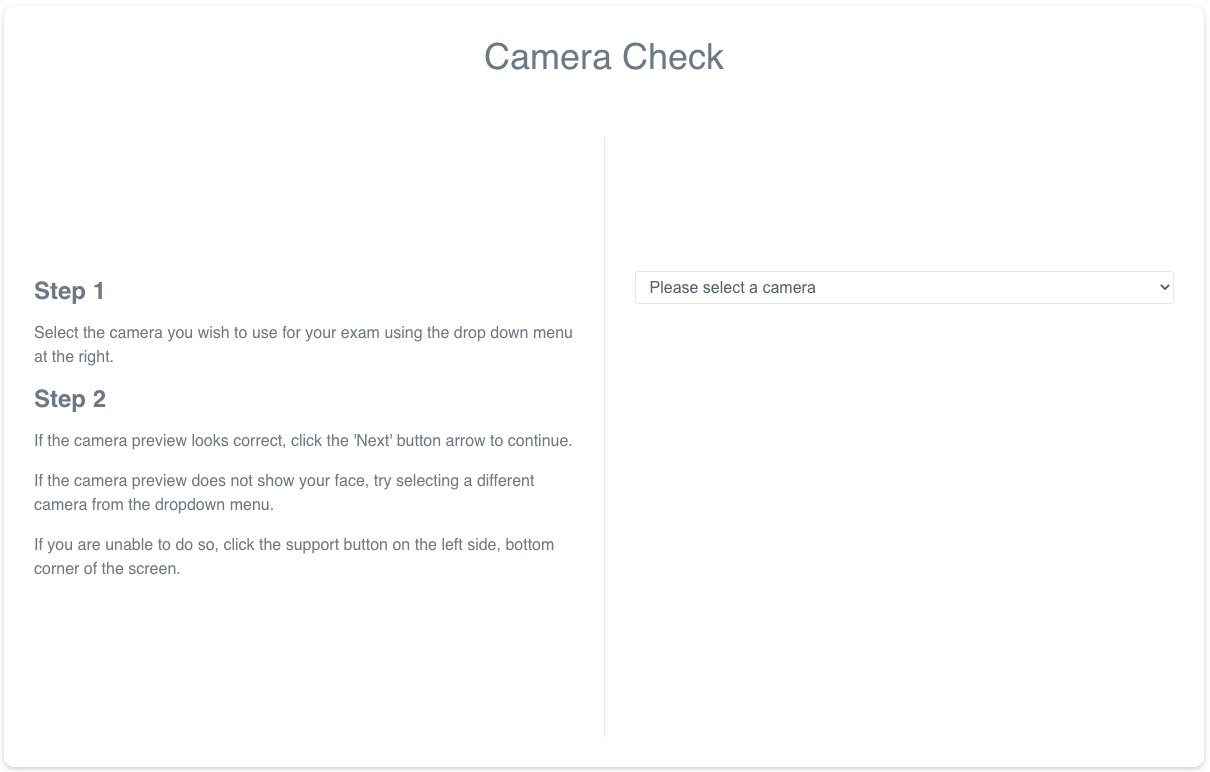Click the empty camera preview area below the dropdown

tap(904, 520)
